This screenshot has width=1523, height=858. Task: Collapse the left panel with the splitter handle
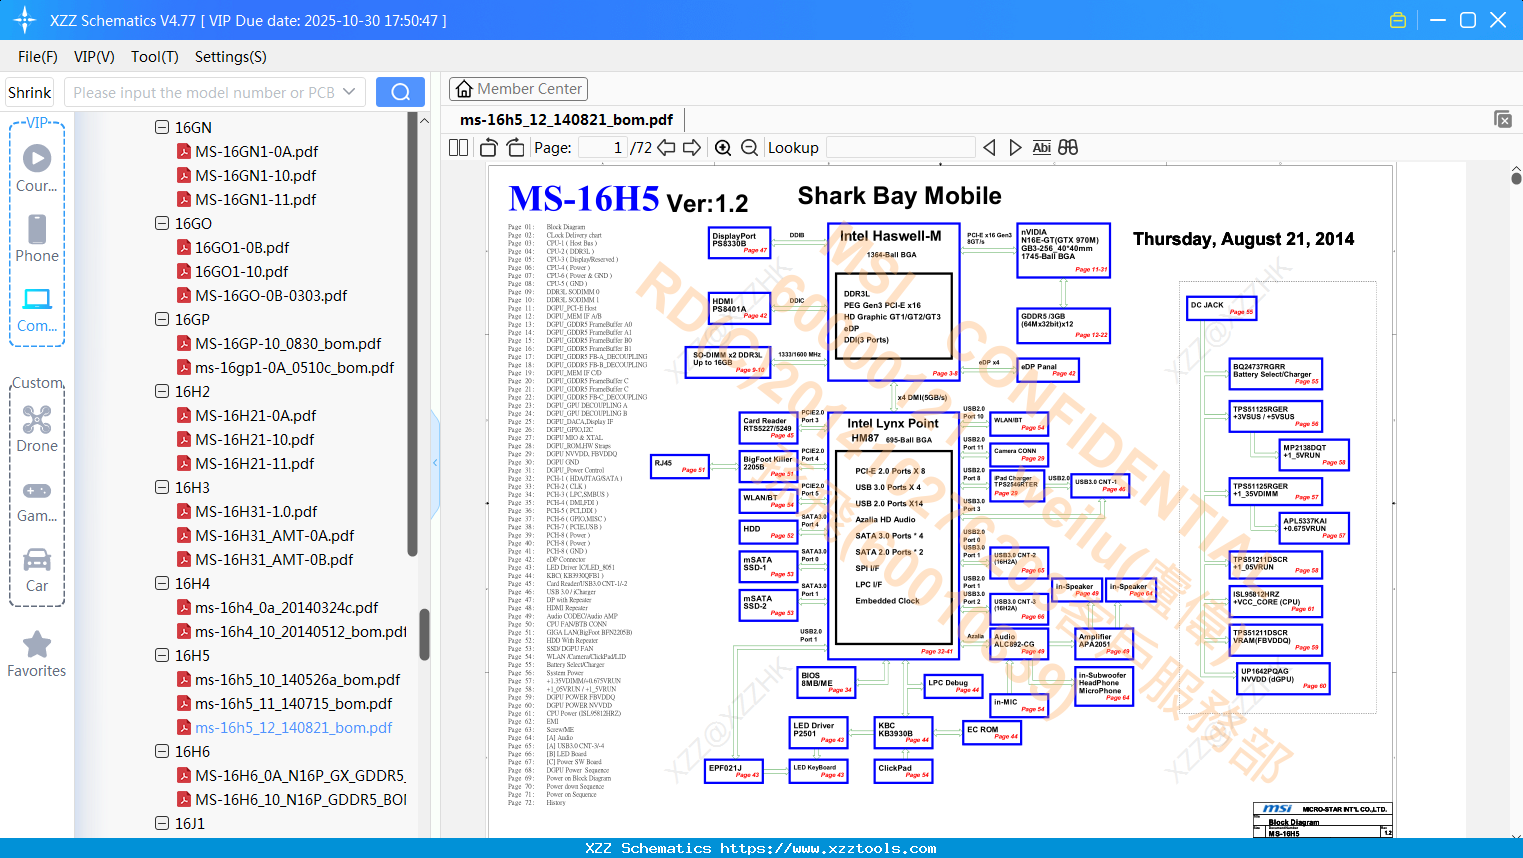435,463
